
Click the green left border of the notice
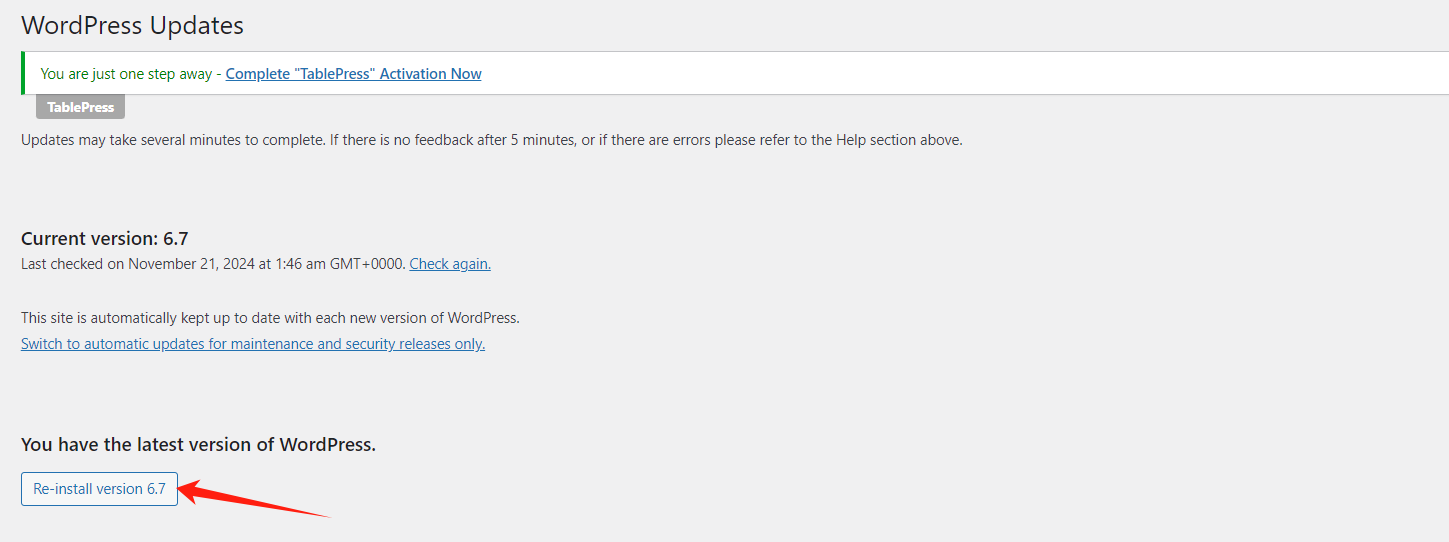23,74
